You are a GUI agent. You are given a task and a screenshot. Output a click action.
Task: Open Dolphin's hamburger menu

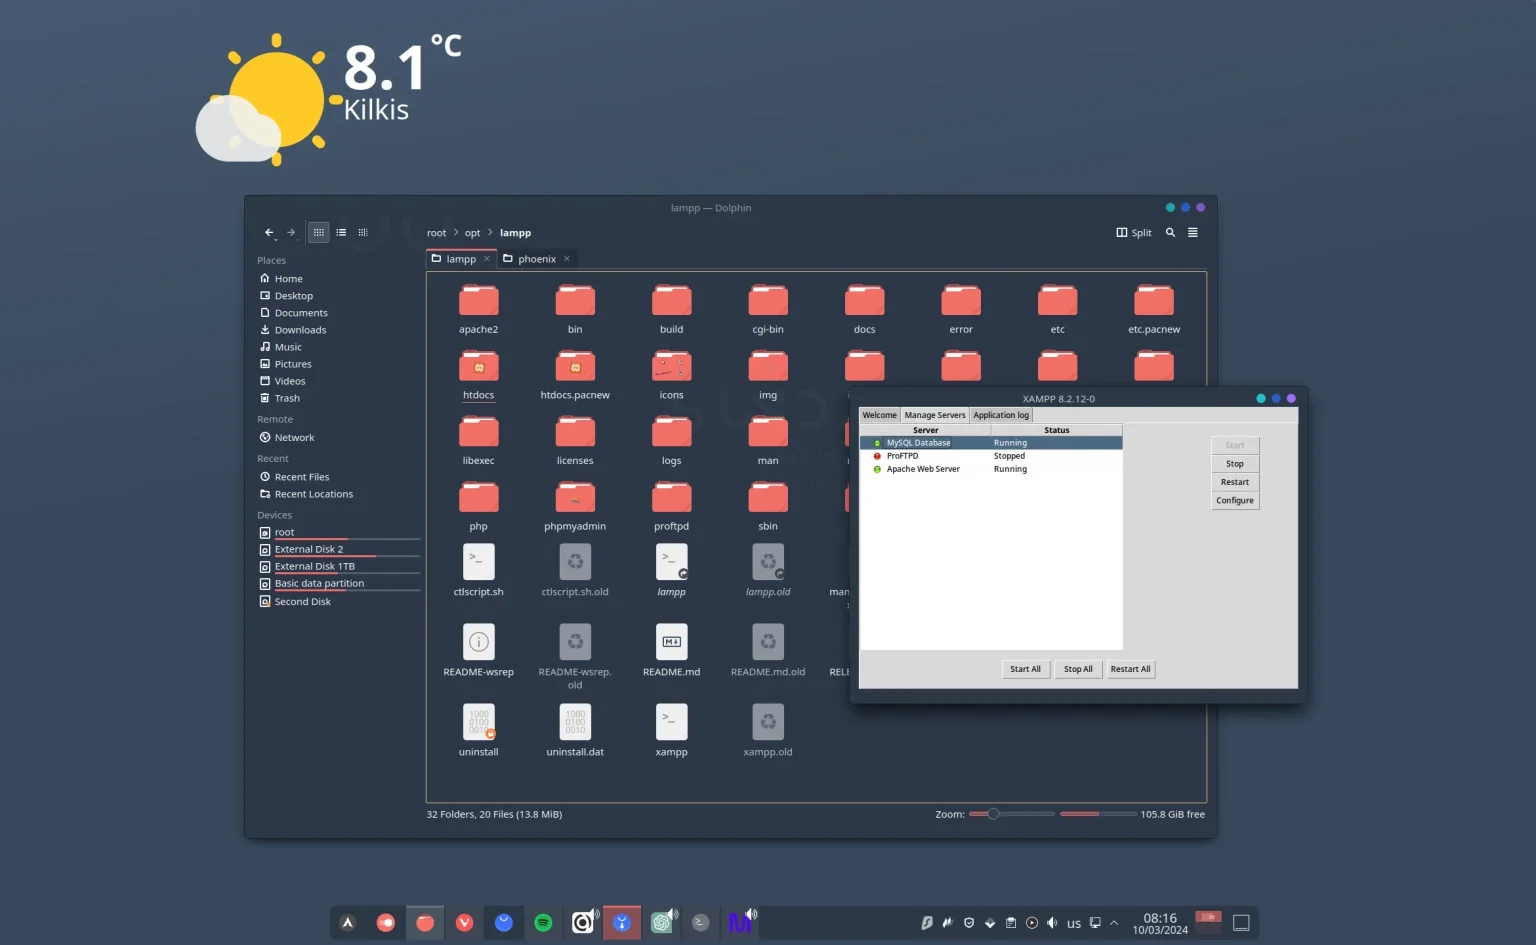coord(1192,232)
